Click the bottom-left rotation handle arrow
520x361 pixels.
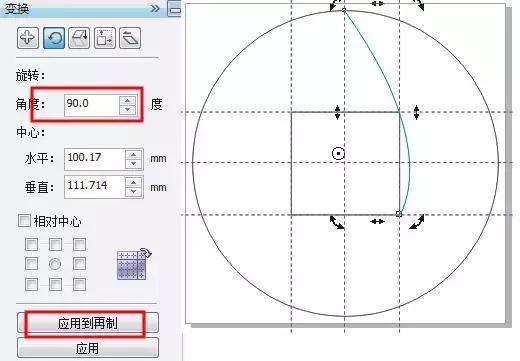[336, 222]
